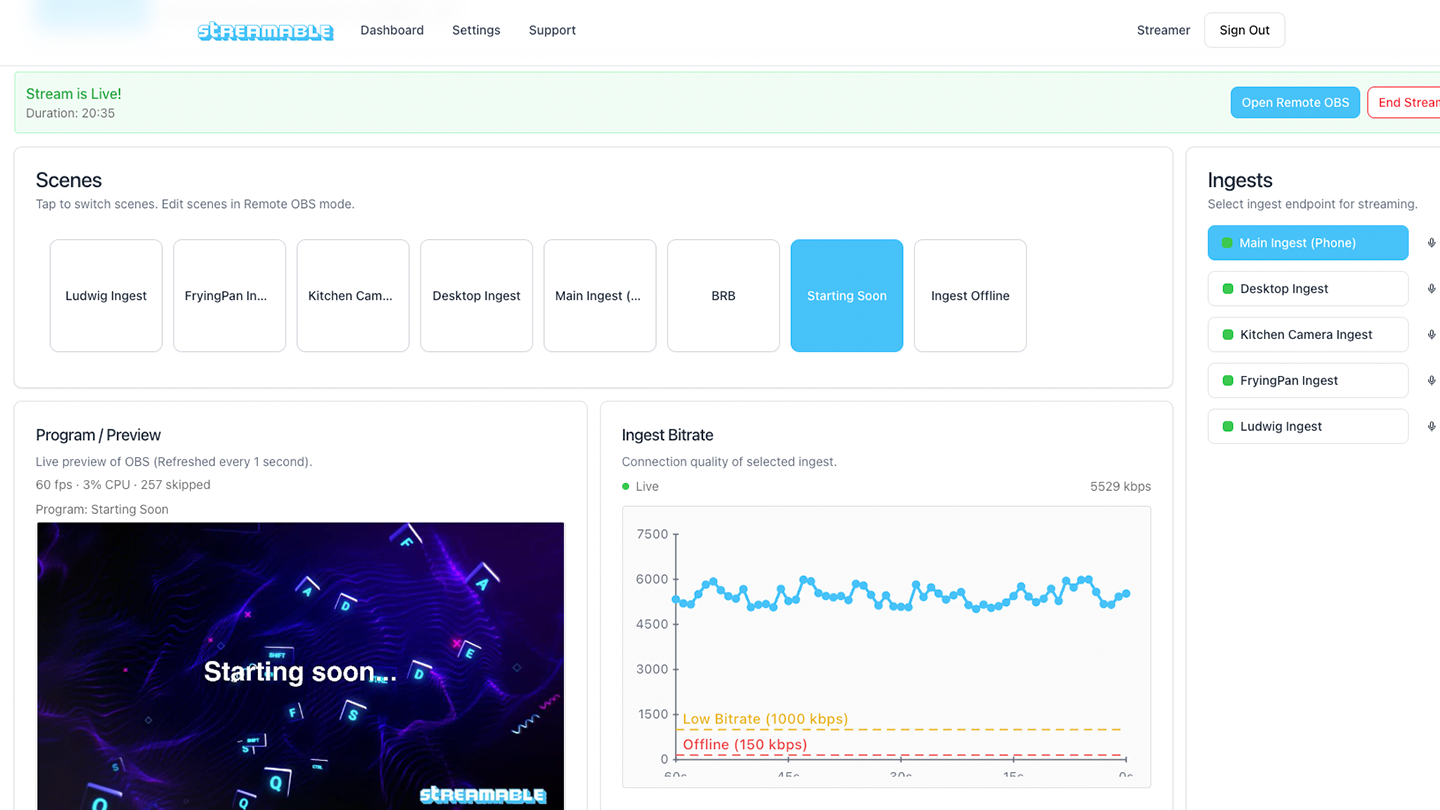Click the Streamable logo
The width and height of the screenshot is (1440, 810).
265,30
